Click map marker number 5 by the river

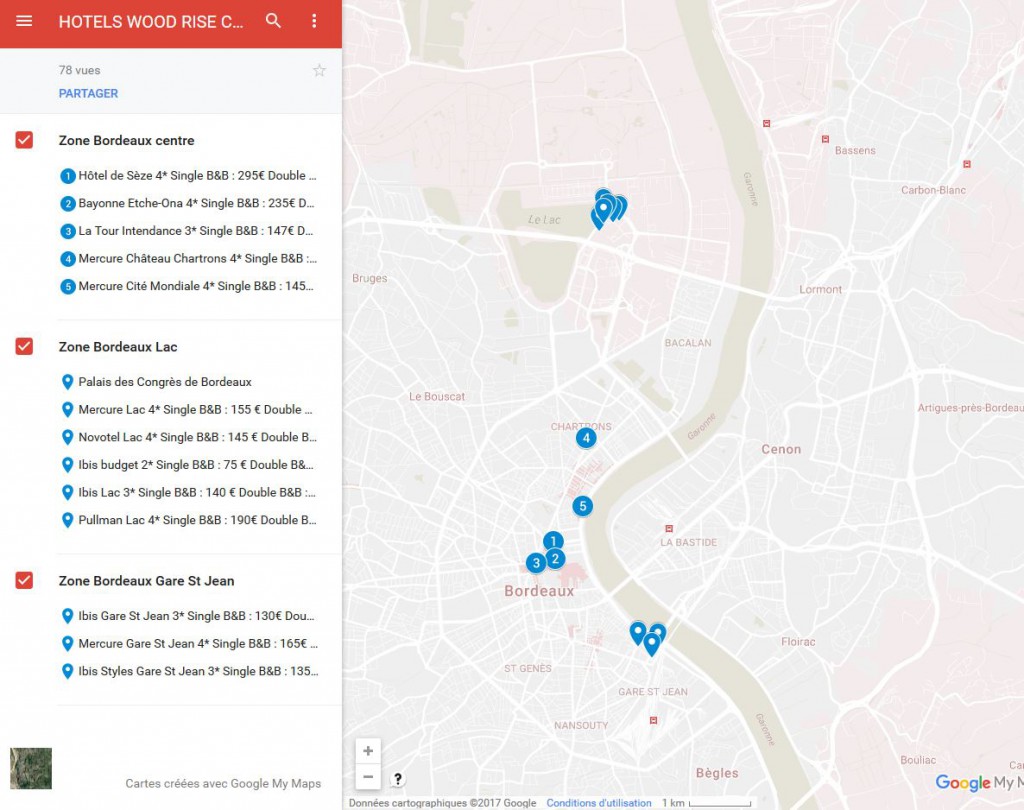tap(583, 506)
